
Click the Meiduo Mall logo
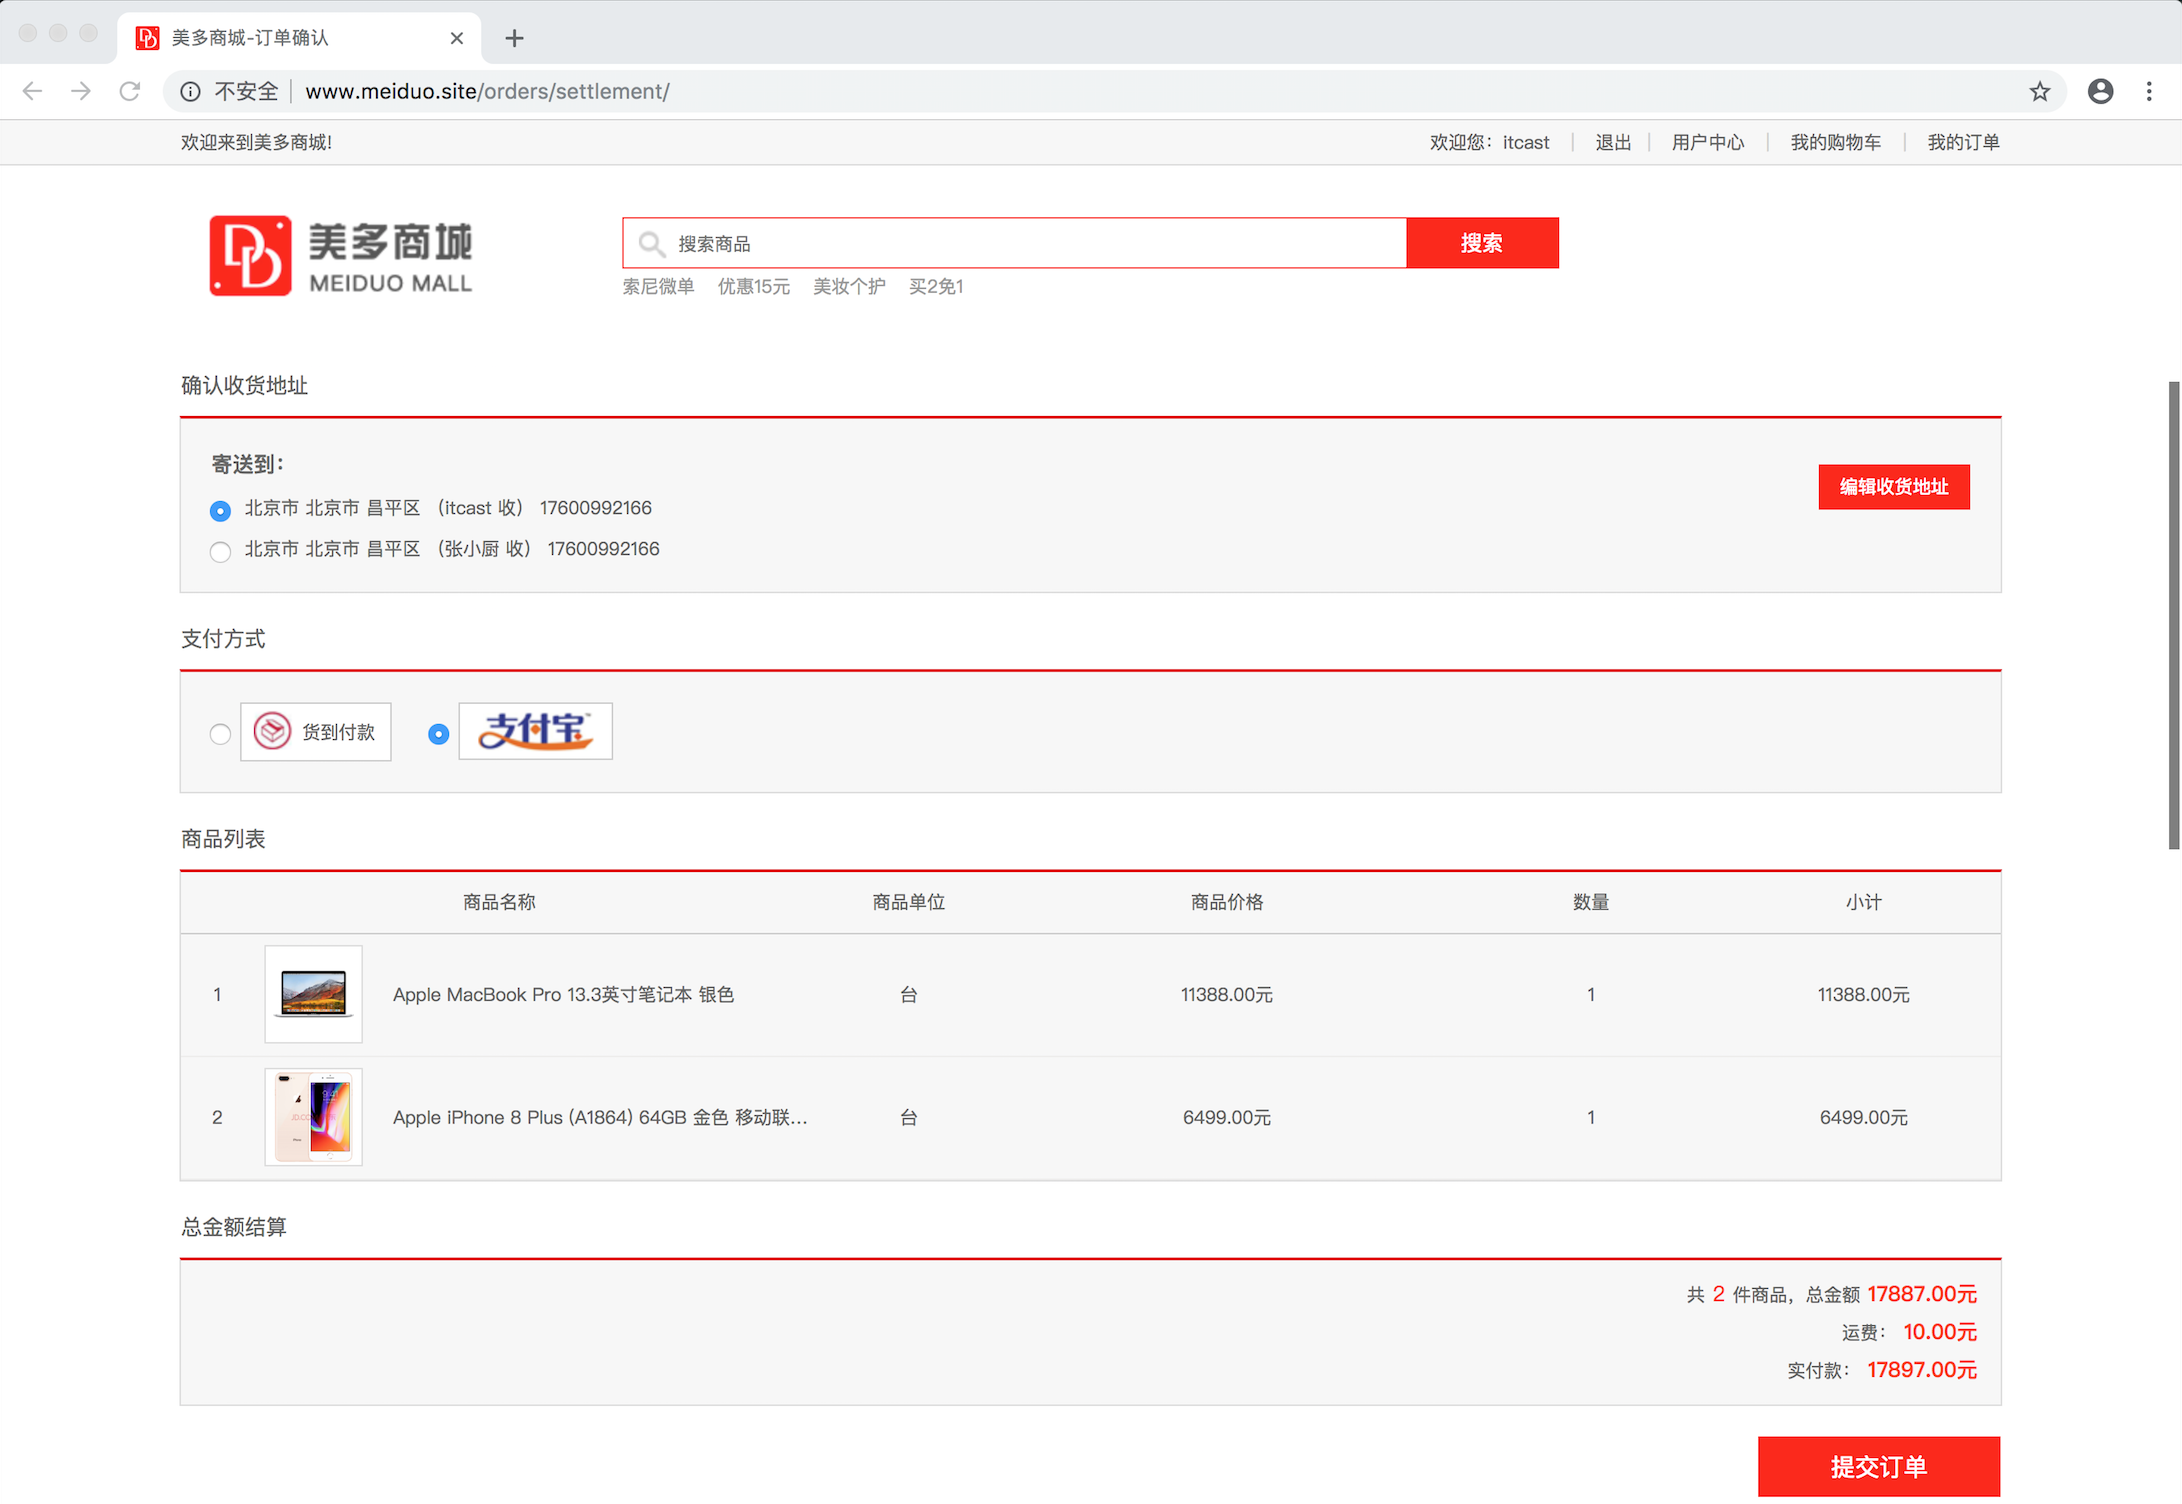pyautogui.click(x=340, y=256)
